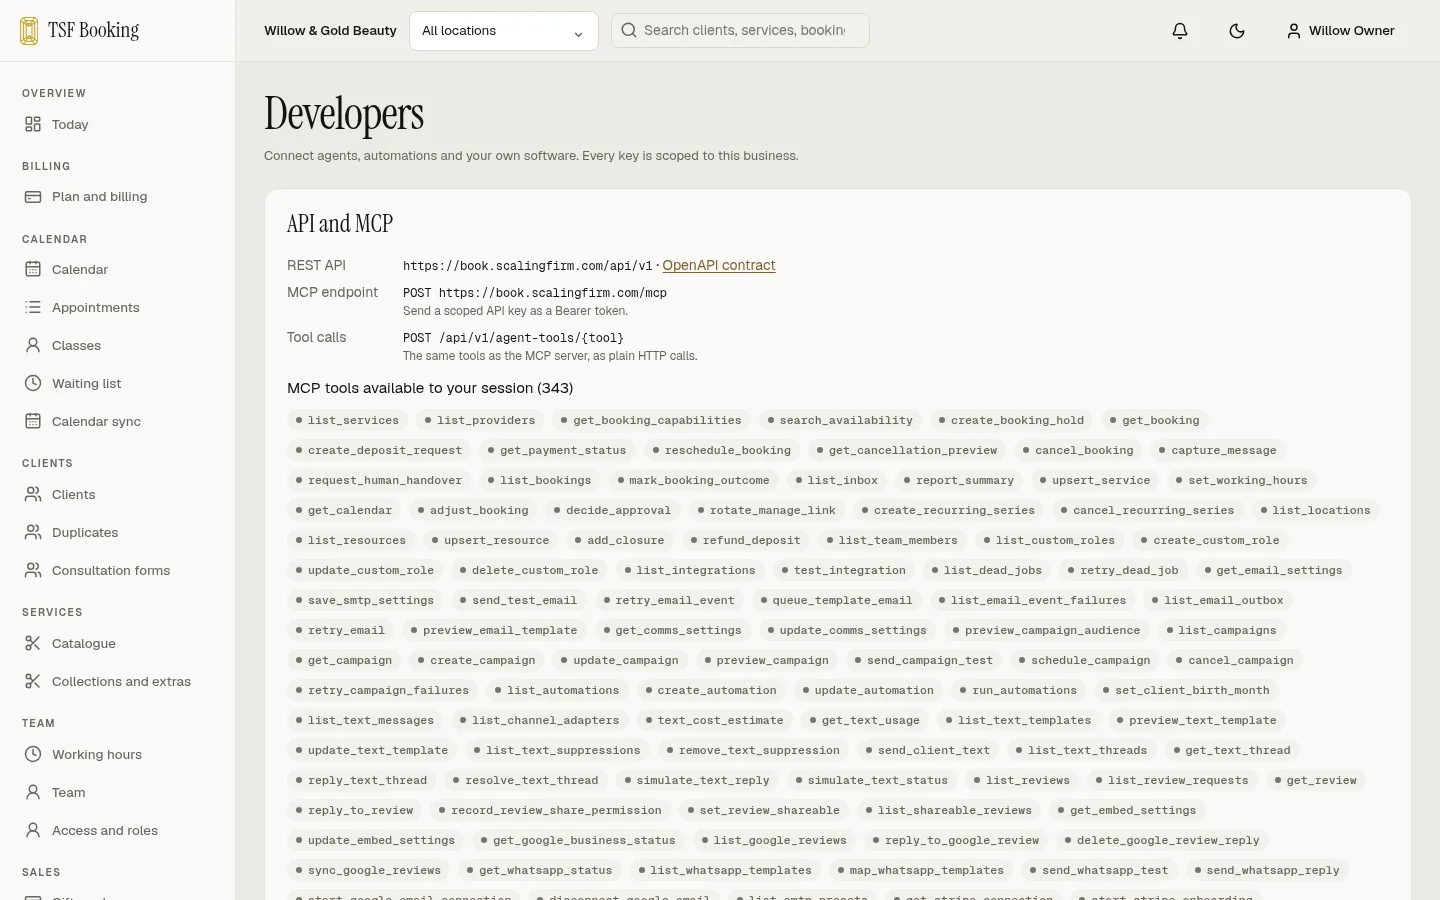
Task: Click MCP endpoint URL text
Action: tap(535, 293)
